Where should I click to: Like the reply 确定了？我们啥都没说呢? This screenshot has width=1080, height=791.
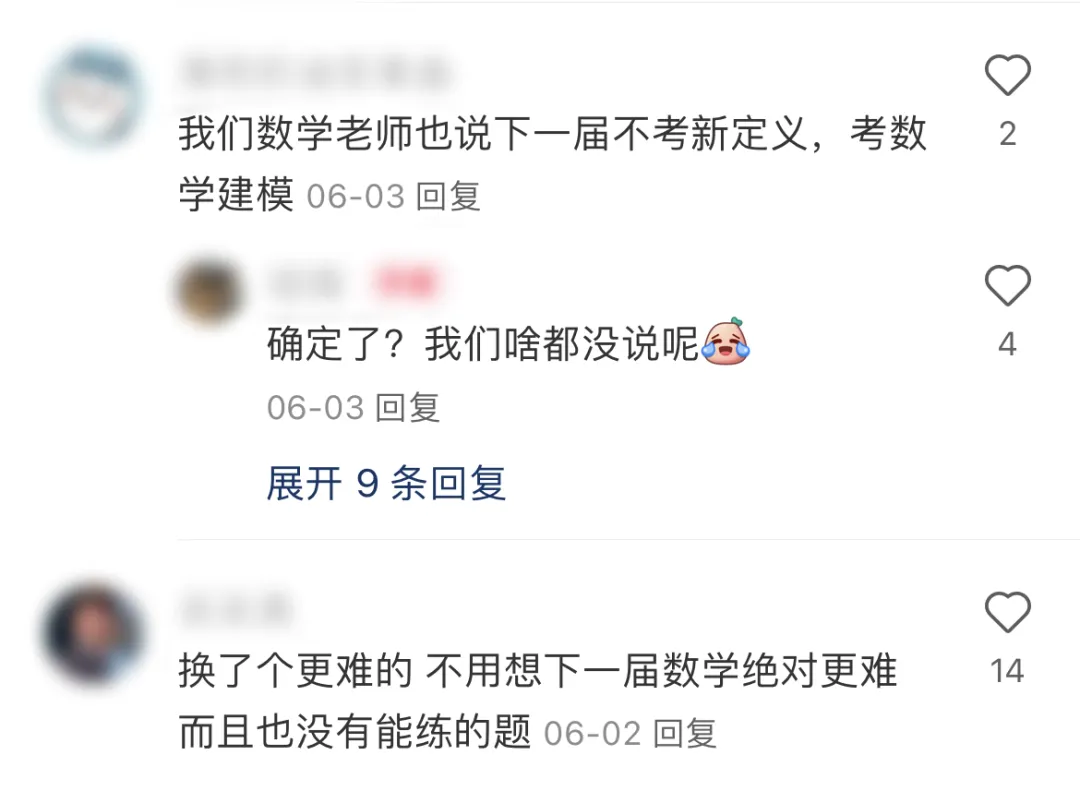(1007, 285)
